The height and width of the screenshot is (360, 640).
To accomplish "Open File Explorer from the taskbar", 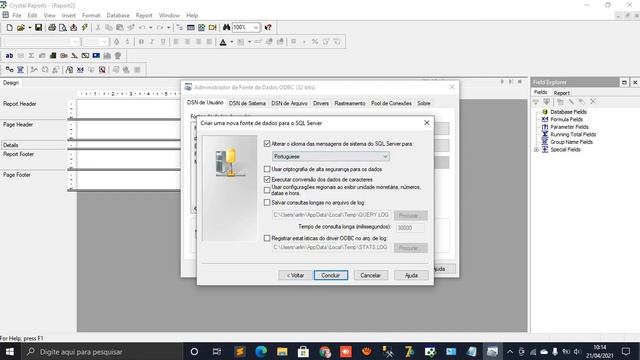I will [282, 351].
